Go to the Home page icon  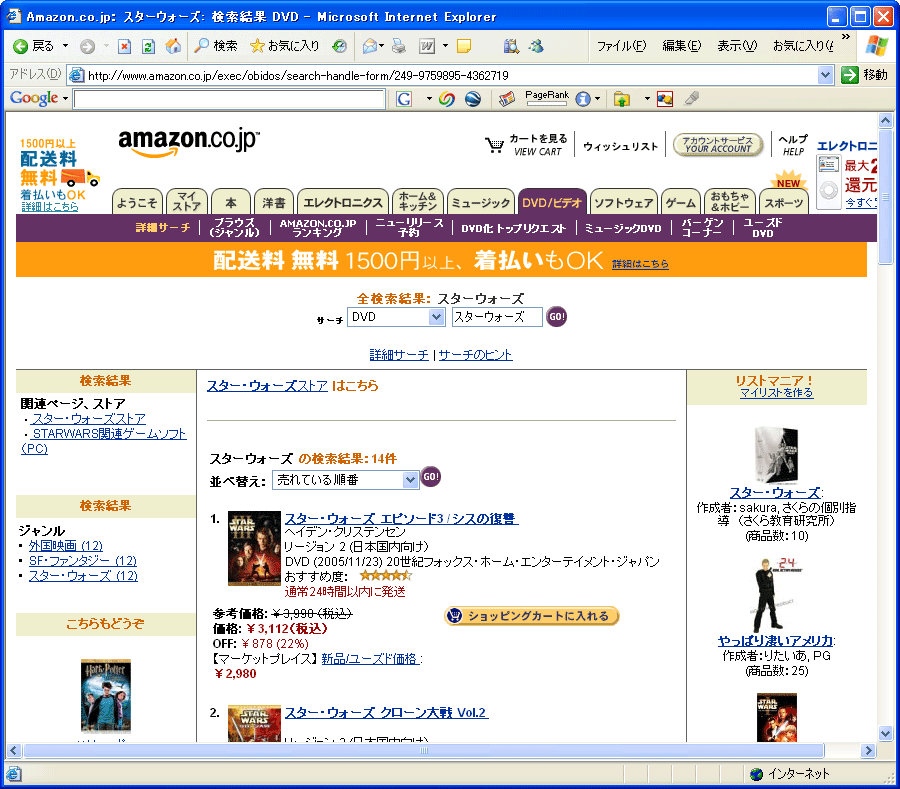(x=173, y=46)
